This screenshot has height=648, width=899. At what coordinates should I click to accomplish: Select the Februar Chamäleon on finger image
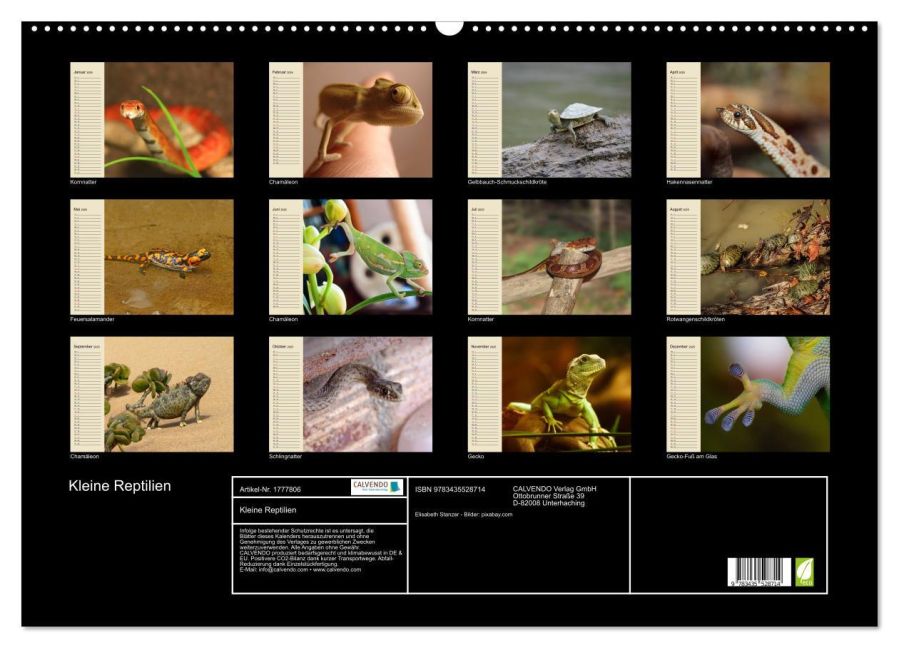[x=367, y=119]
